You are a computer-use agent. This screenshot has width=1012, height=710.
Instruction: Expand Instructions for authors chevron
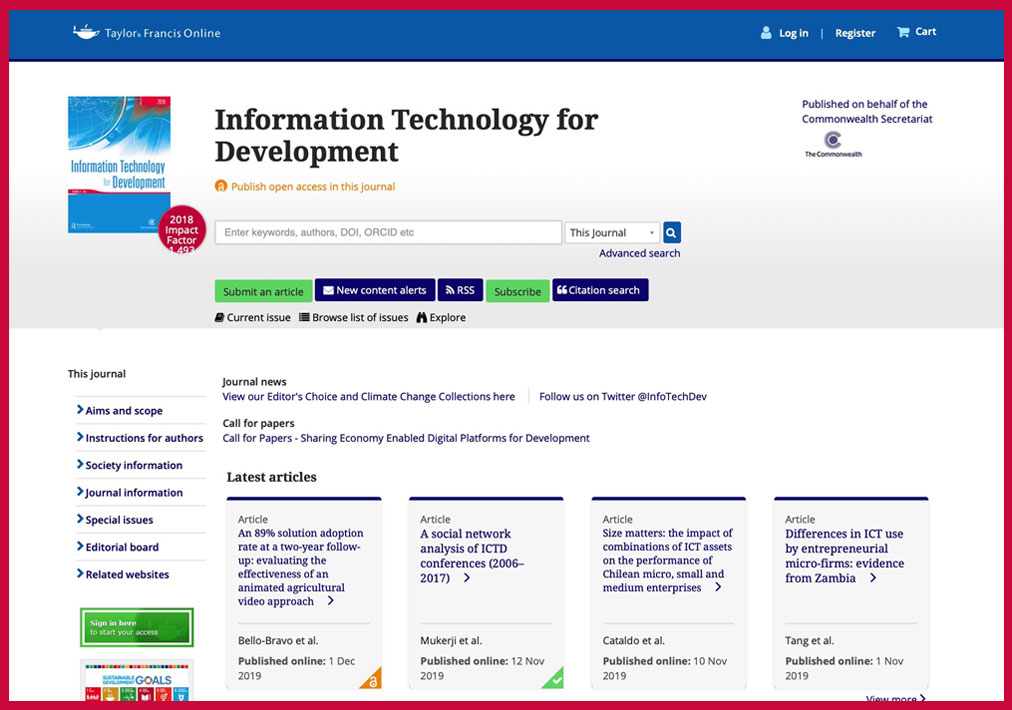80,437
